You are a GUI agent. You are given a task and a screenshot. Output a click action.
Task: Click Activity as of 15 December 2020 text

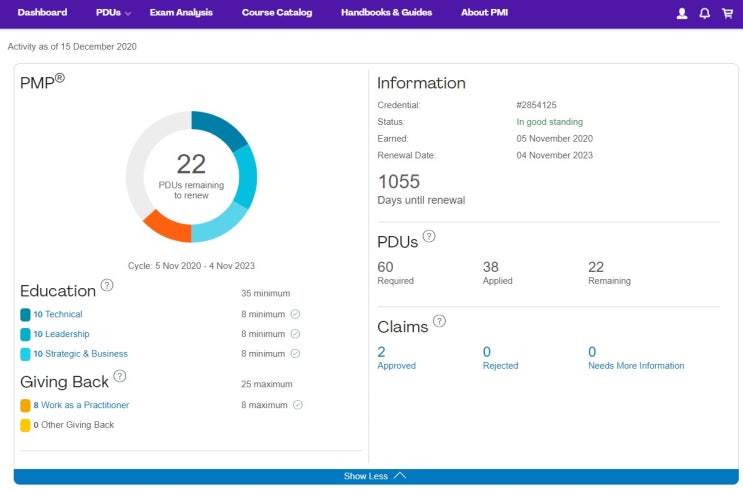72,46
